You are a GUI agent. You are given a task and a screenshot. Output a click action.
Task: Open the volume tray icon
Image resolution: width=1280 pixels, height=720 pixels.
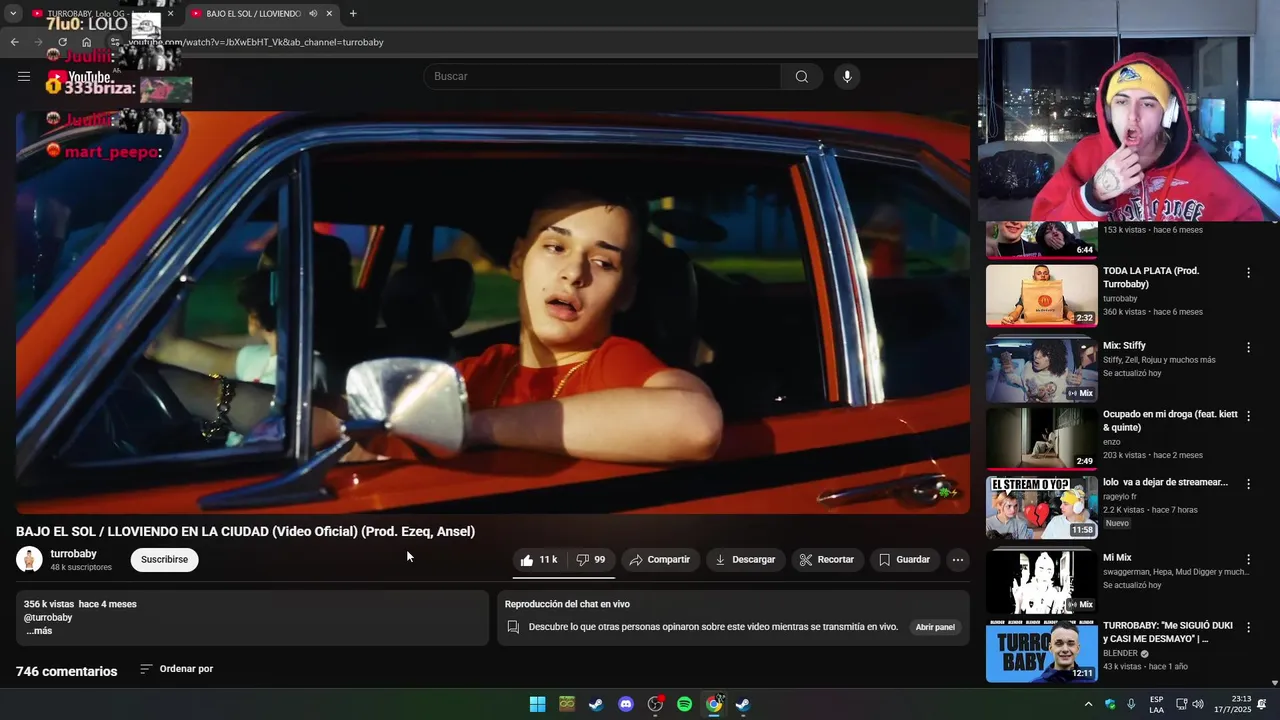[1198, 704]
